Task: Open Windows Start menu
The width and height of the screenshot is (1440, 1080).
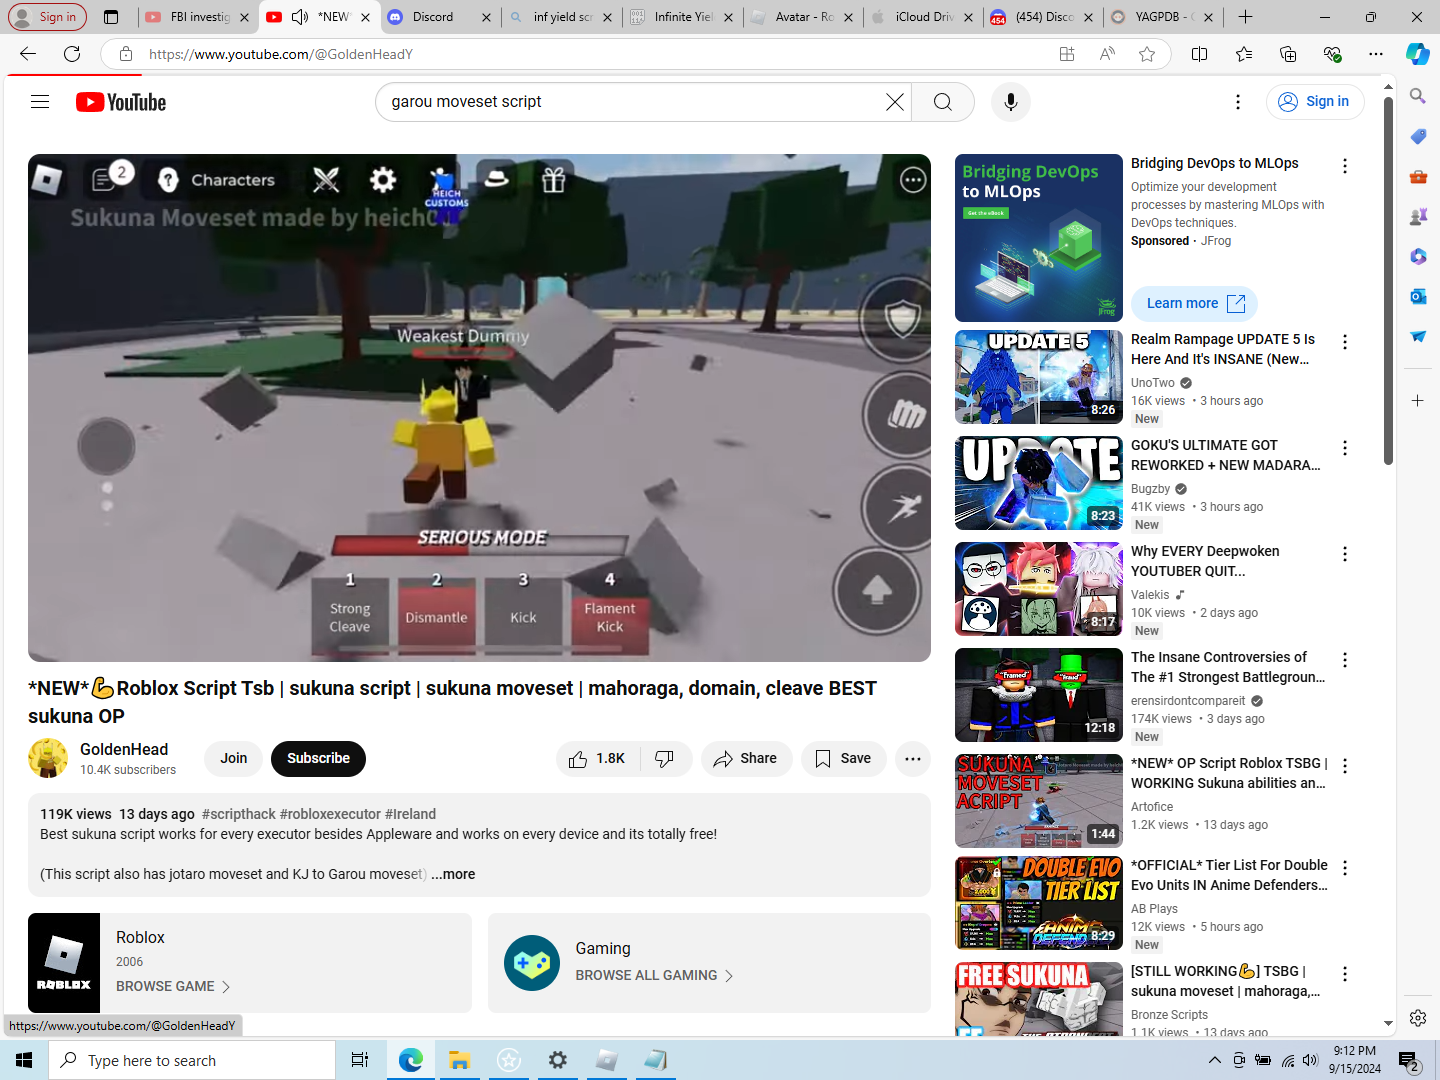Action: coord(24,1060)
